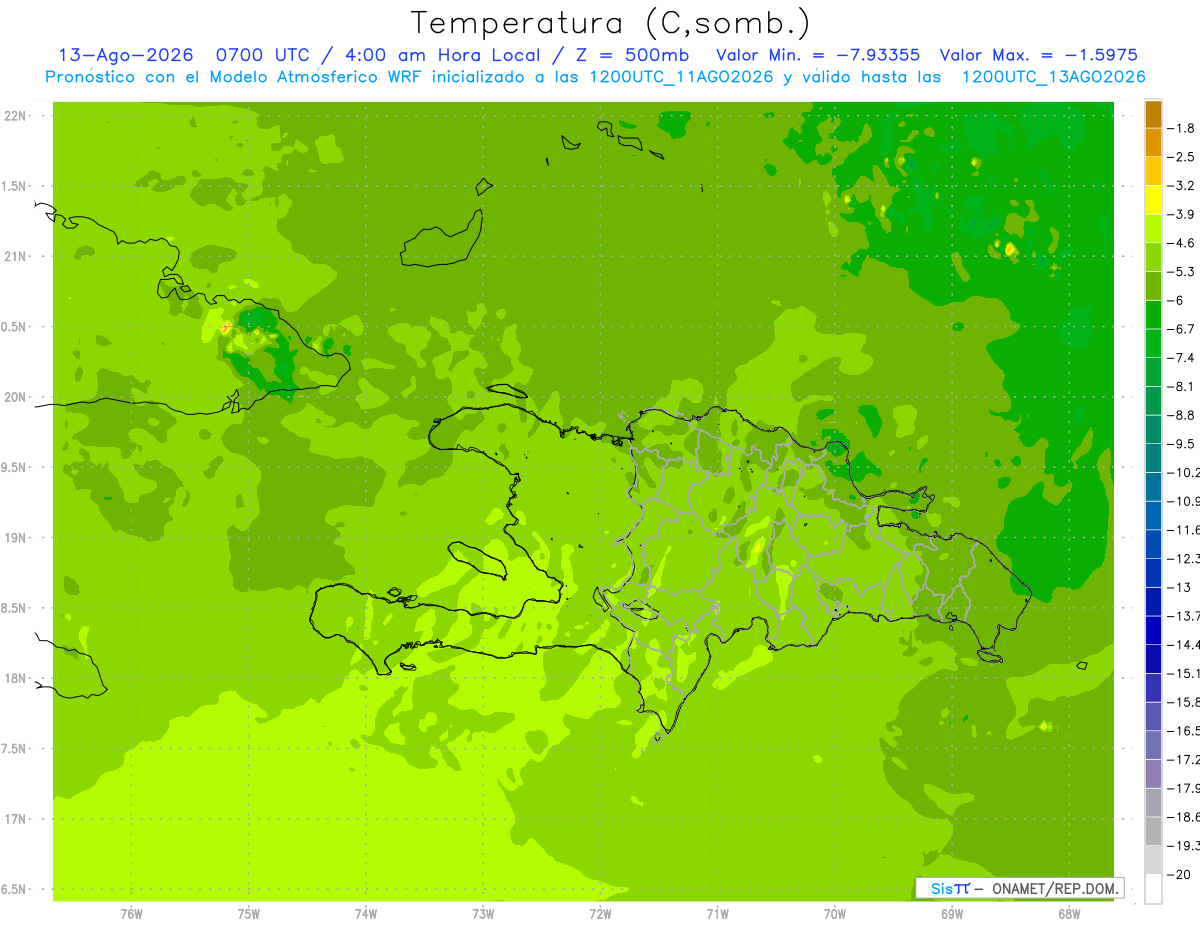Viewport: 1200px width, 927px height.
Task: Click the '70W' longitude label
Action: [x=835, y=913]
